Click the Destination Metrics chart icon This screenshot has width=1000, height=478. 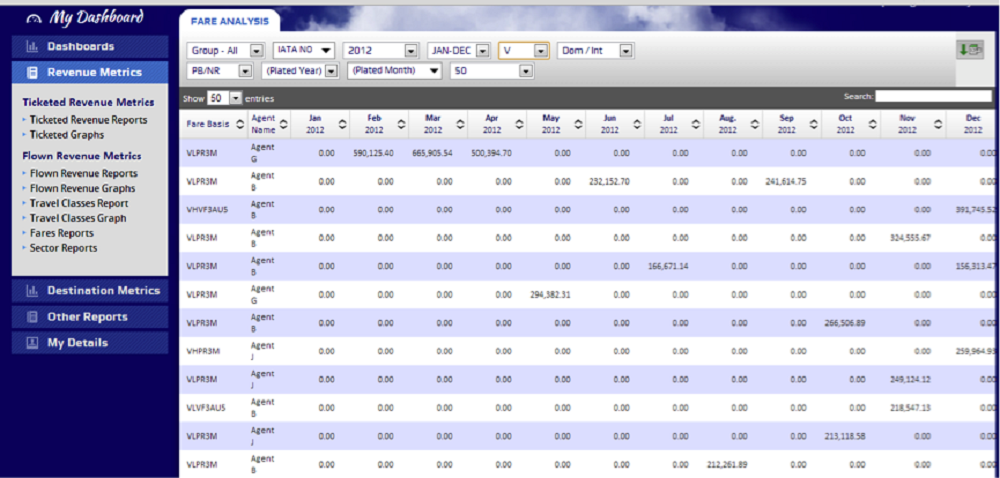[x=32, y=291]
